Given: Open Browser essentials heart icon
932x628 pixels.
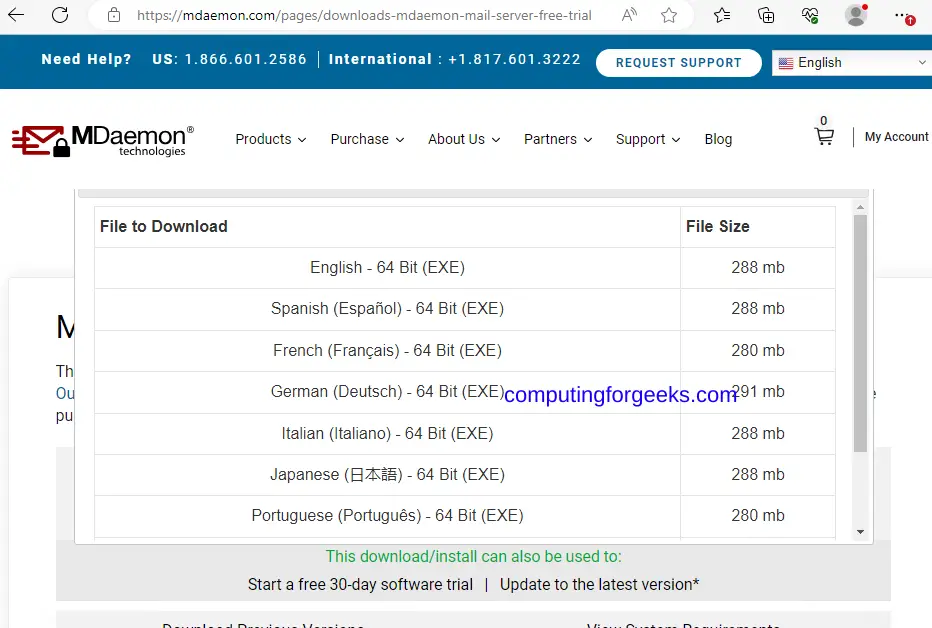Looking at the screenshot, I should click(x=810, y=15).
